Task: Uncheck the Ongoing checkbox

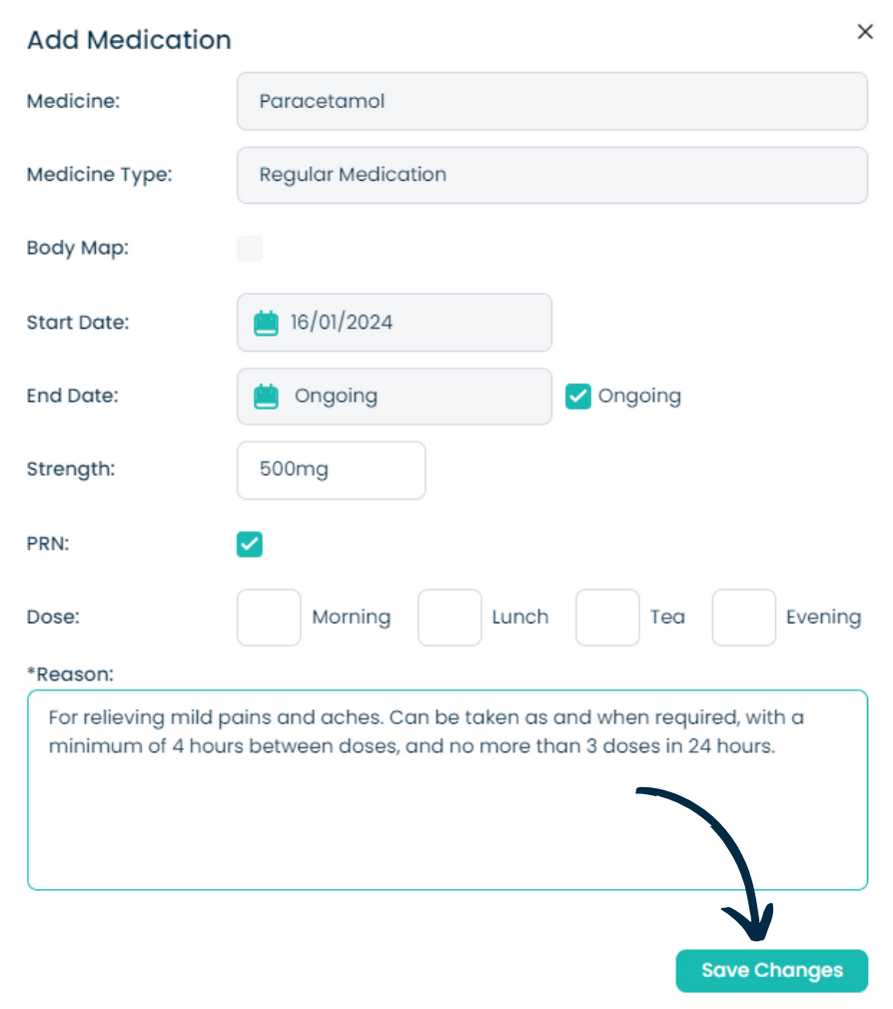Action: pyautogui.click(x=578, y=396)
